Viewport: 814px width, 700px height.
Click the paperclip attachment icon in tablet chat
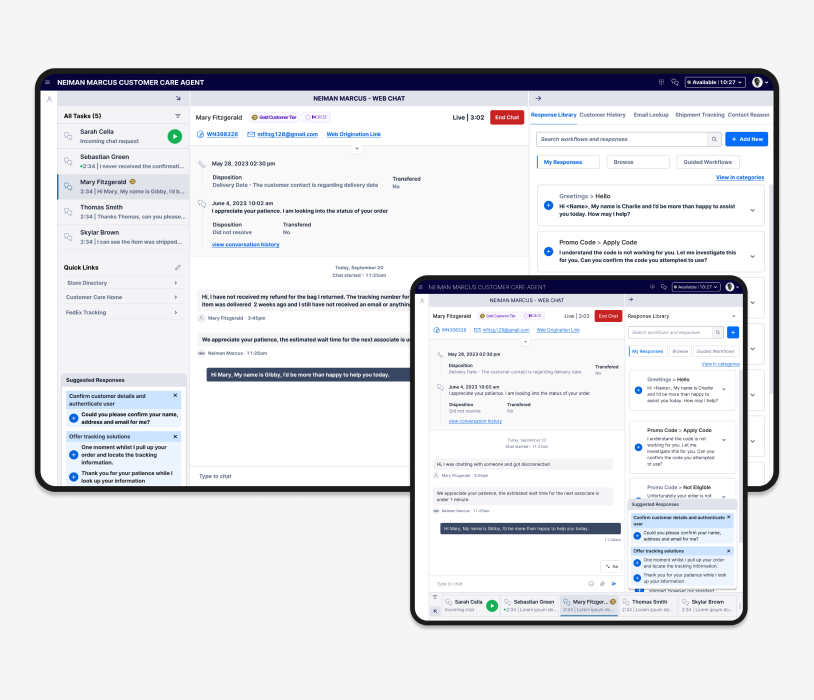pos(602,583)
